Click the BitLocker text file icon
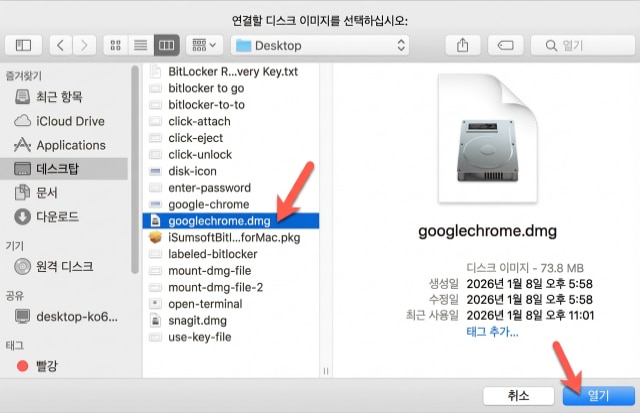The image size is (640, 413). tap(155, 71)
